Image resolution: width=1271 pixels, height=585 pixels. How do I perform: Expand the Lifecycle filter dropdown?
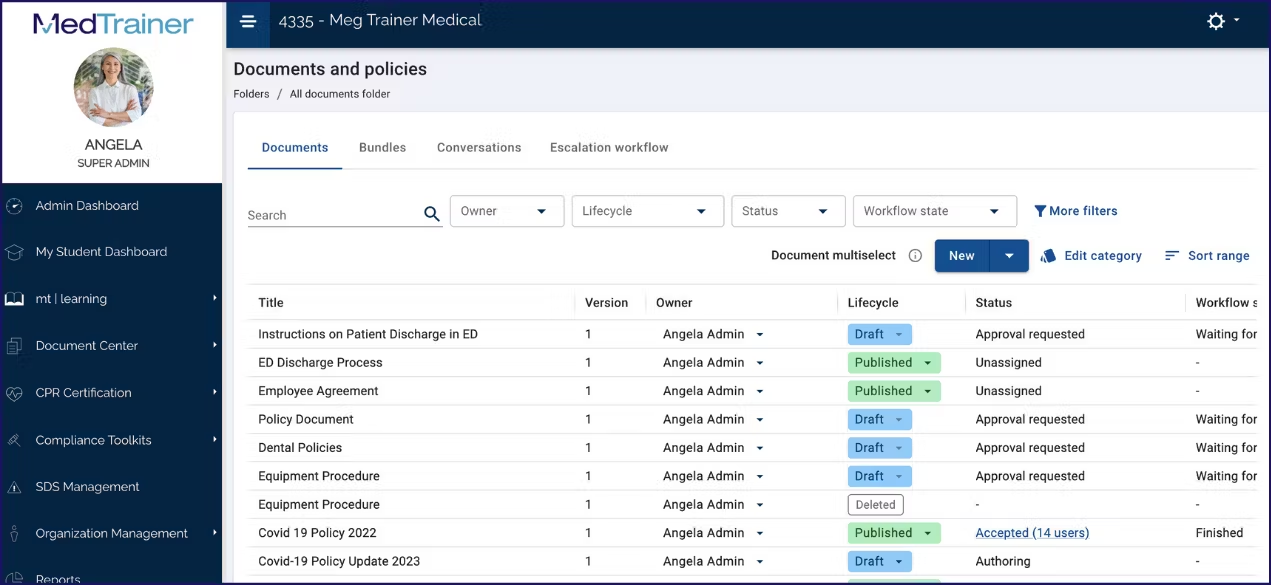pyautogui.click(x=648, y=211)
